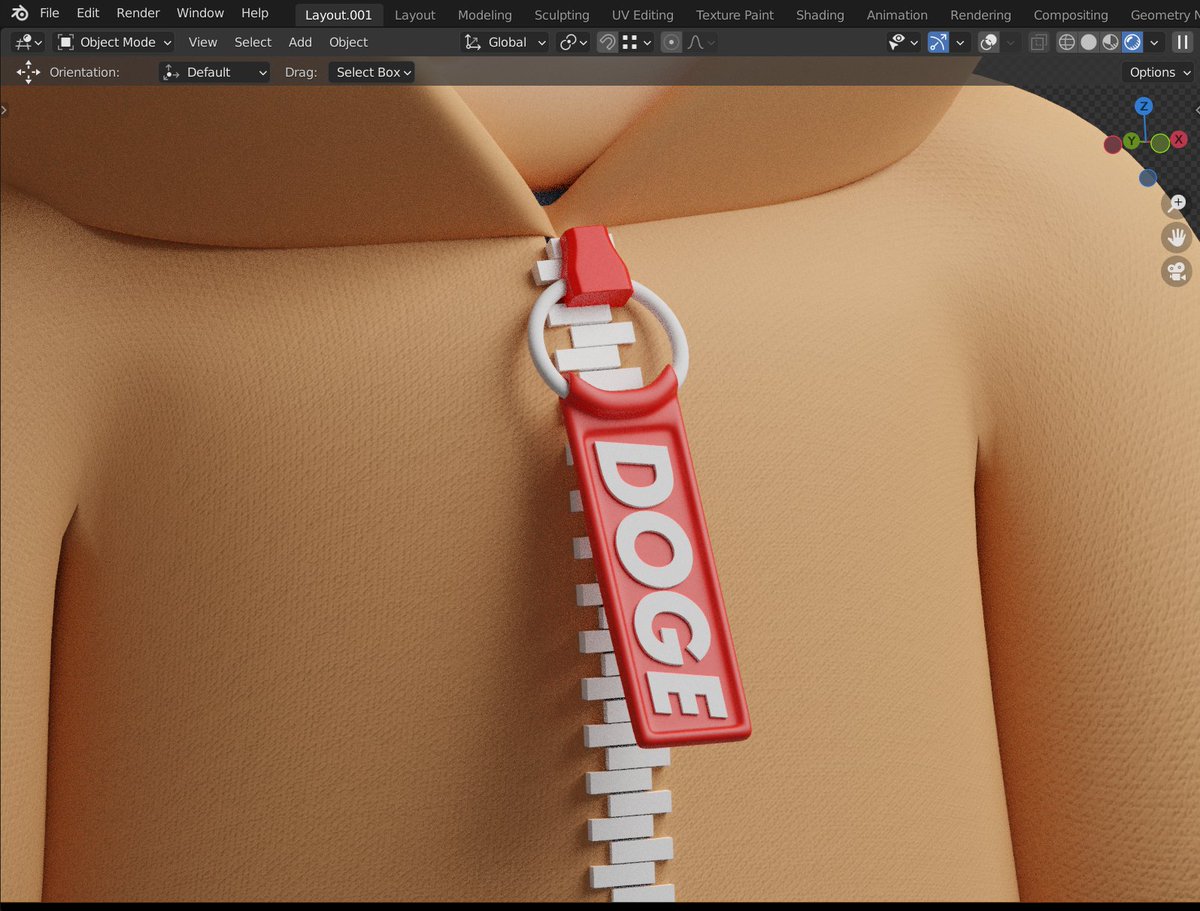Open the viewport View menu
This screenshot has height=911, width=1200.
[x=203, y=42]
